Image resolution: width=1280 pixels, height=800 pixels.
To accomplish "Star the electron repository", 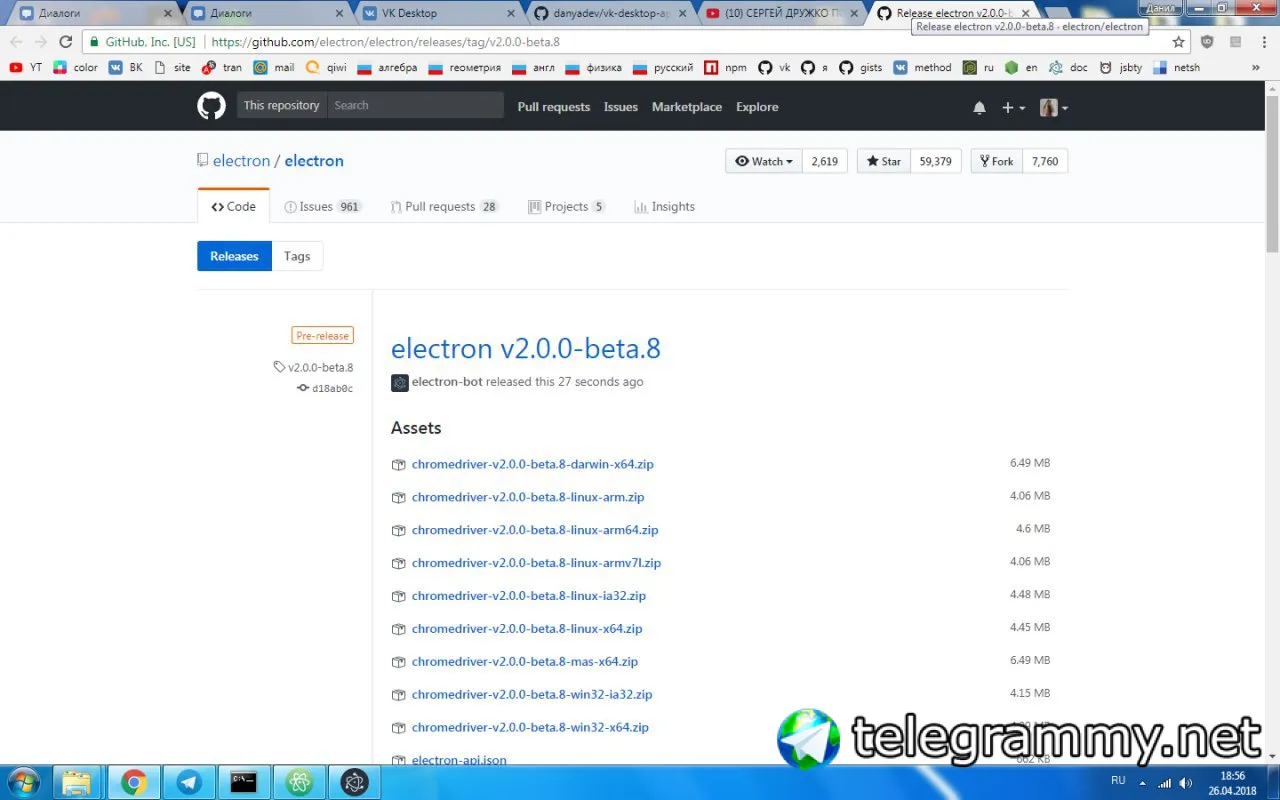I will coord(883,161).
